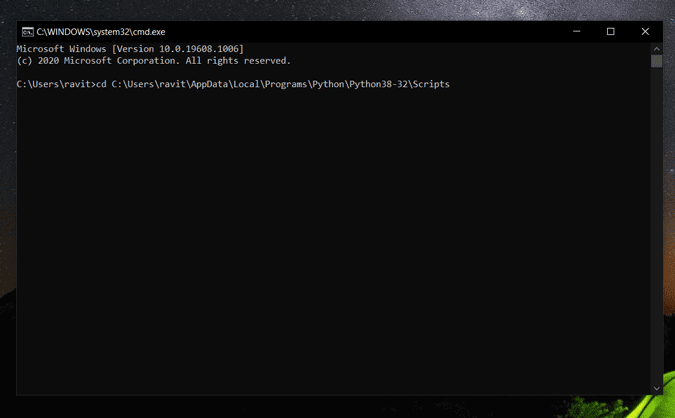Minimize the Command Prompt window
Screen dimensions: 675x418
click(x=577, y=32)
